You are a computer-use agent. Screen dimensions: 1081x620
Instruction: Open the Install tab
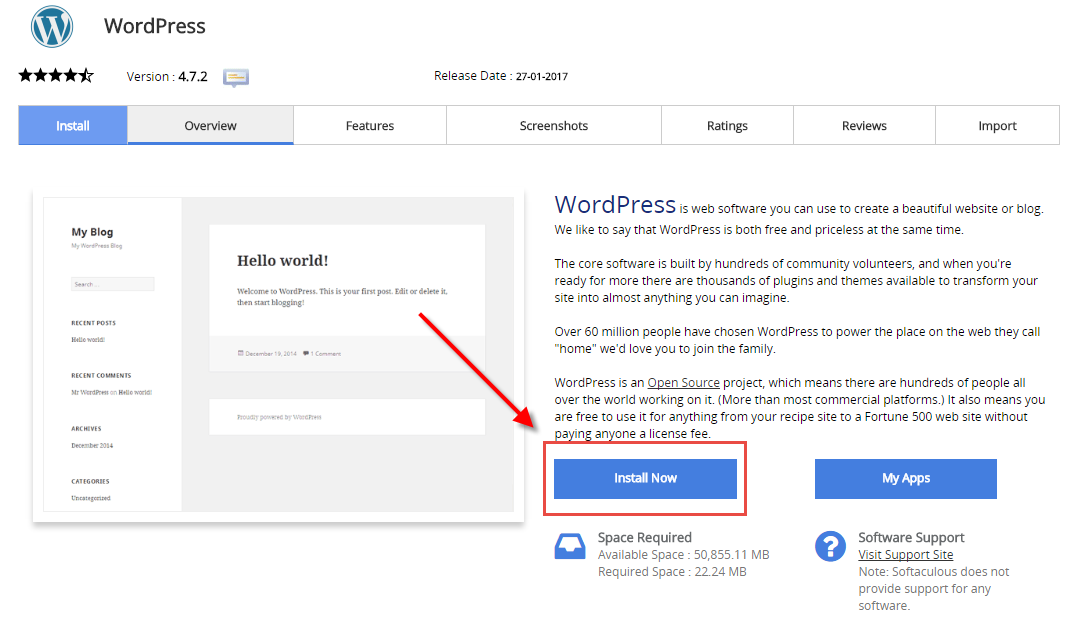(x=73, y=126)
